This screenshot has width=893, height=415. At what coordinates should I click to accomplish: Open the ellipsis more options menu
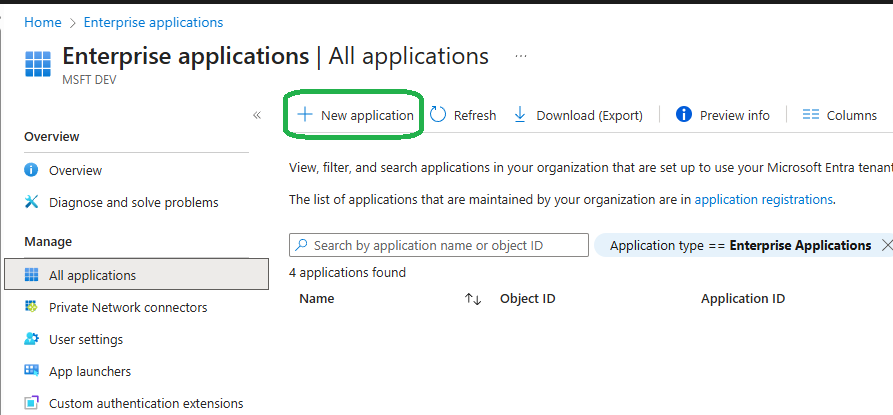point(520,56)
